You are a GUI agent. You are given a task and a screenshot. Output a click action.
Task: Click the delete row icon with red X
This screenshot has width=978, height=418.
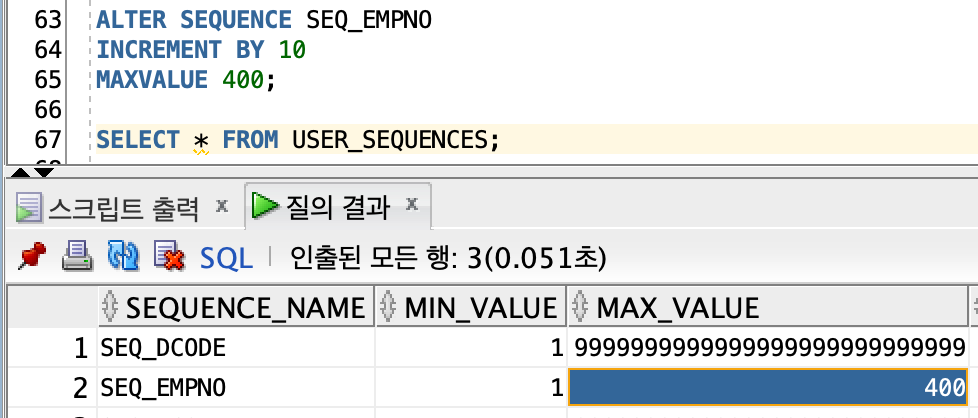pos(169,256)
